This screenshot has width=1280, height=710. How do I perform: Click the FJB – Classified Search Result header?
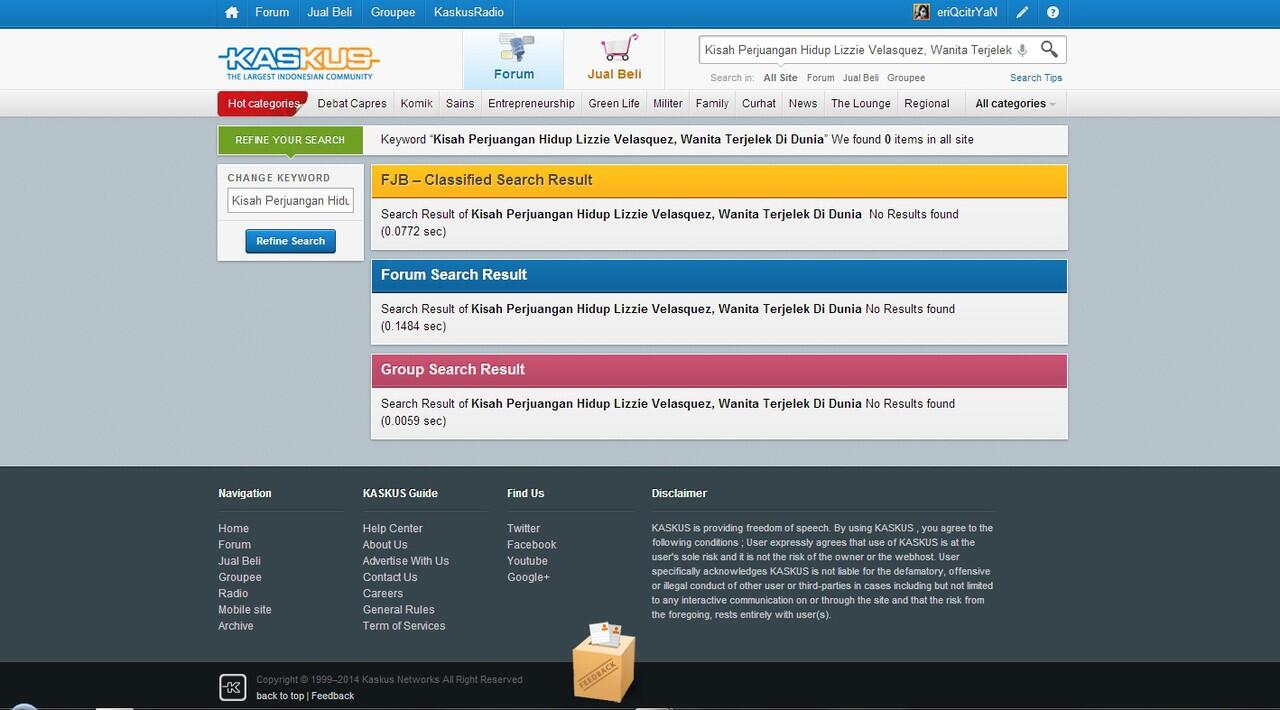coord(719,181)
